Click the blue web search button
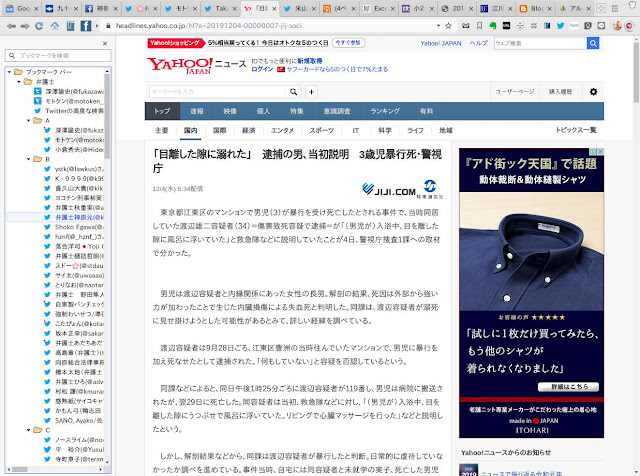640x476 pixels. [x=593, y=43]
